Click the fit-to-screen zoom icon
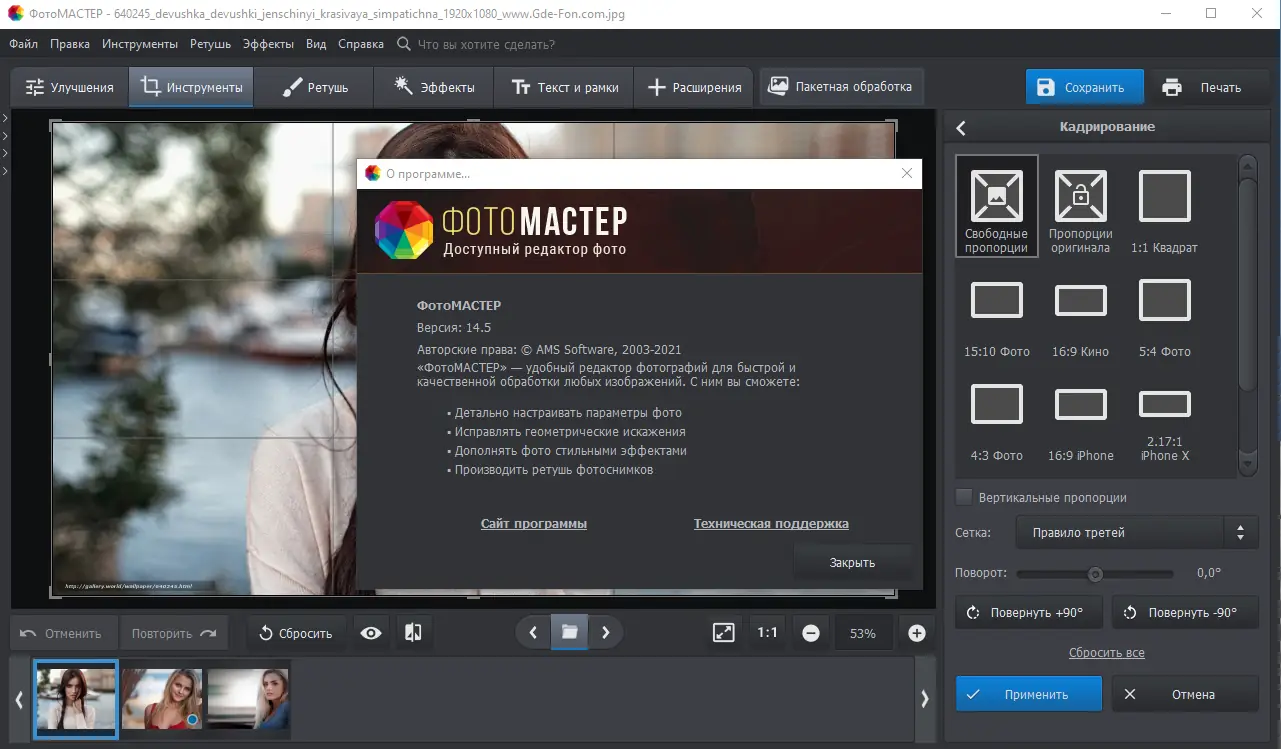Screen dimensions: 1281x749 [x=723, y=633]
